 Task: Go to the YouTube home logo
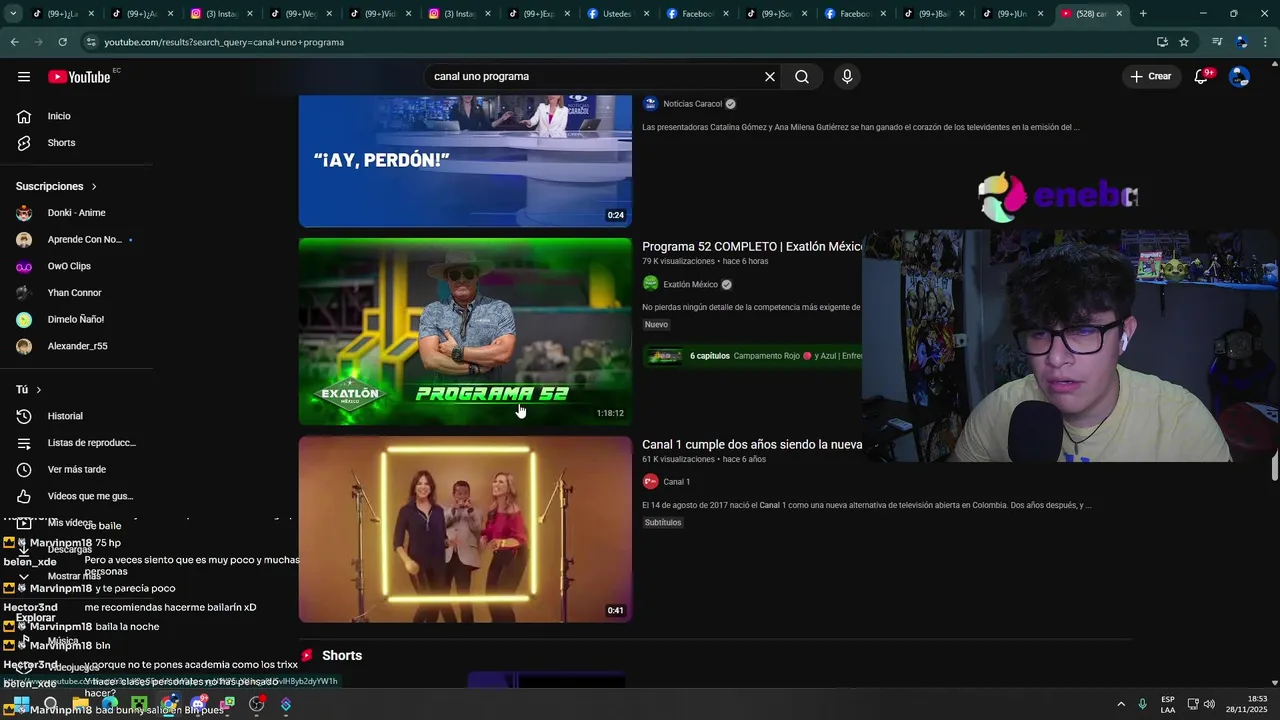point(79,77)
